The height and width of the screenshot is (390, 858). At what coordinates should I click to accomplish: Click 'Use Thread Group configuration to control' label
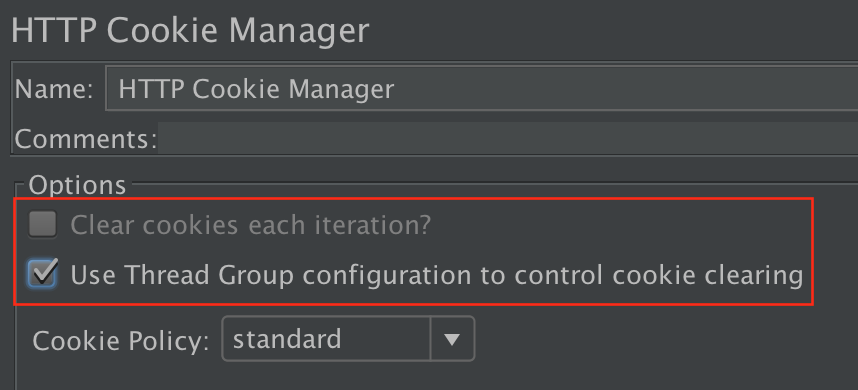334,275
